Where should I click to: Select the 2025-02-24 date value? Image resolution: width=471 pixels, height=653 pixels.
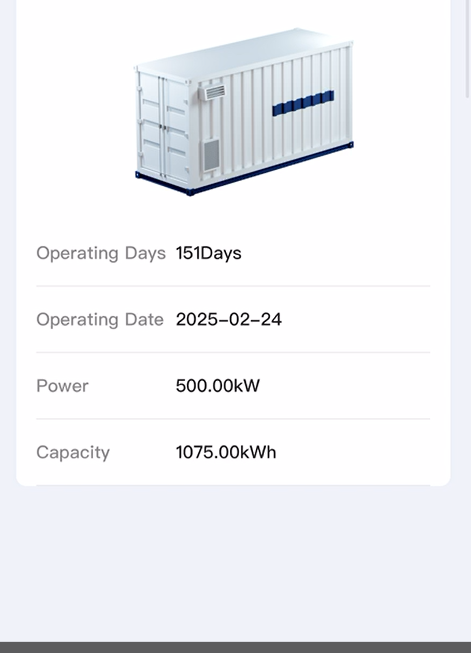click(229, 319)
